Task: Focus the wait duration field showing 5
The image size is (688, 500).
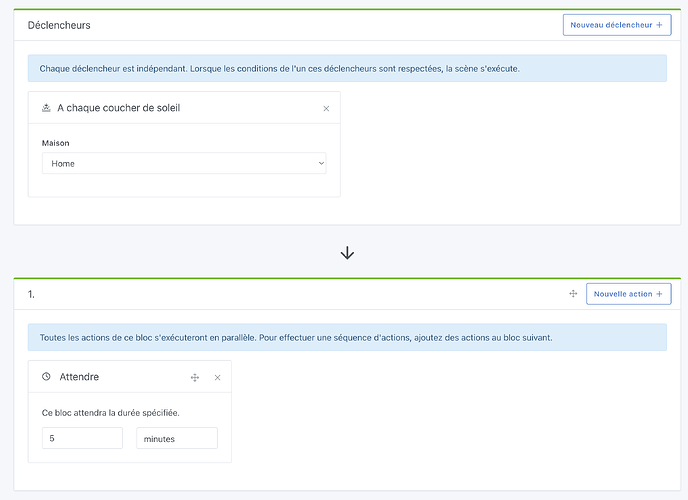Action: click(82, 438)
